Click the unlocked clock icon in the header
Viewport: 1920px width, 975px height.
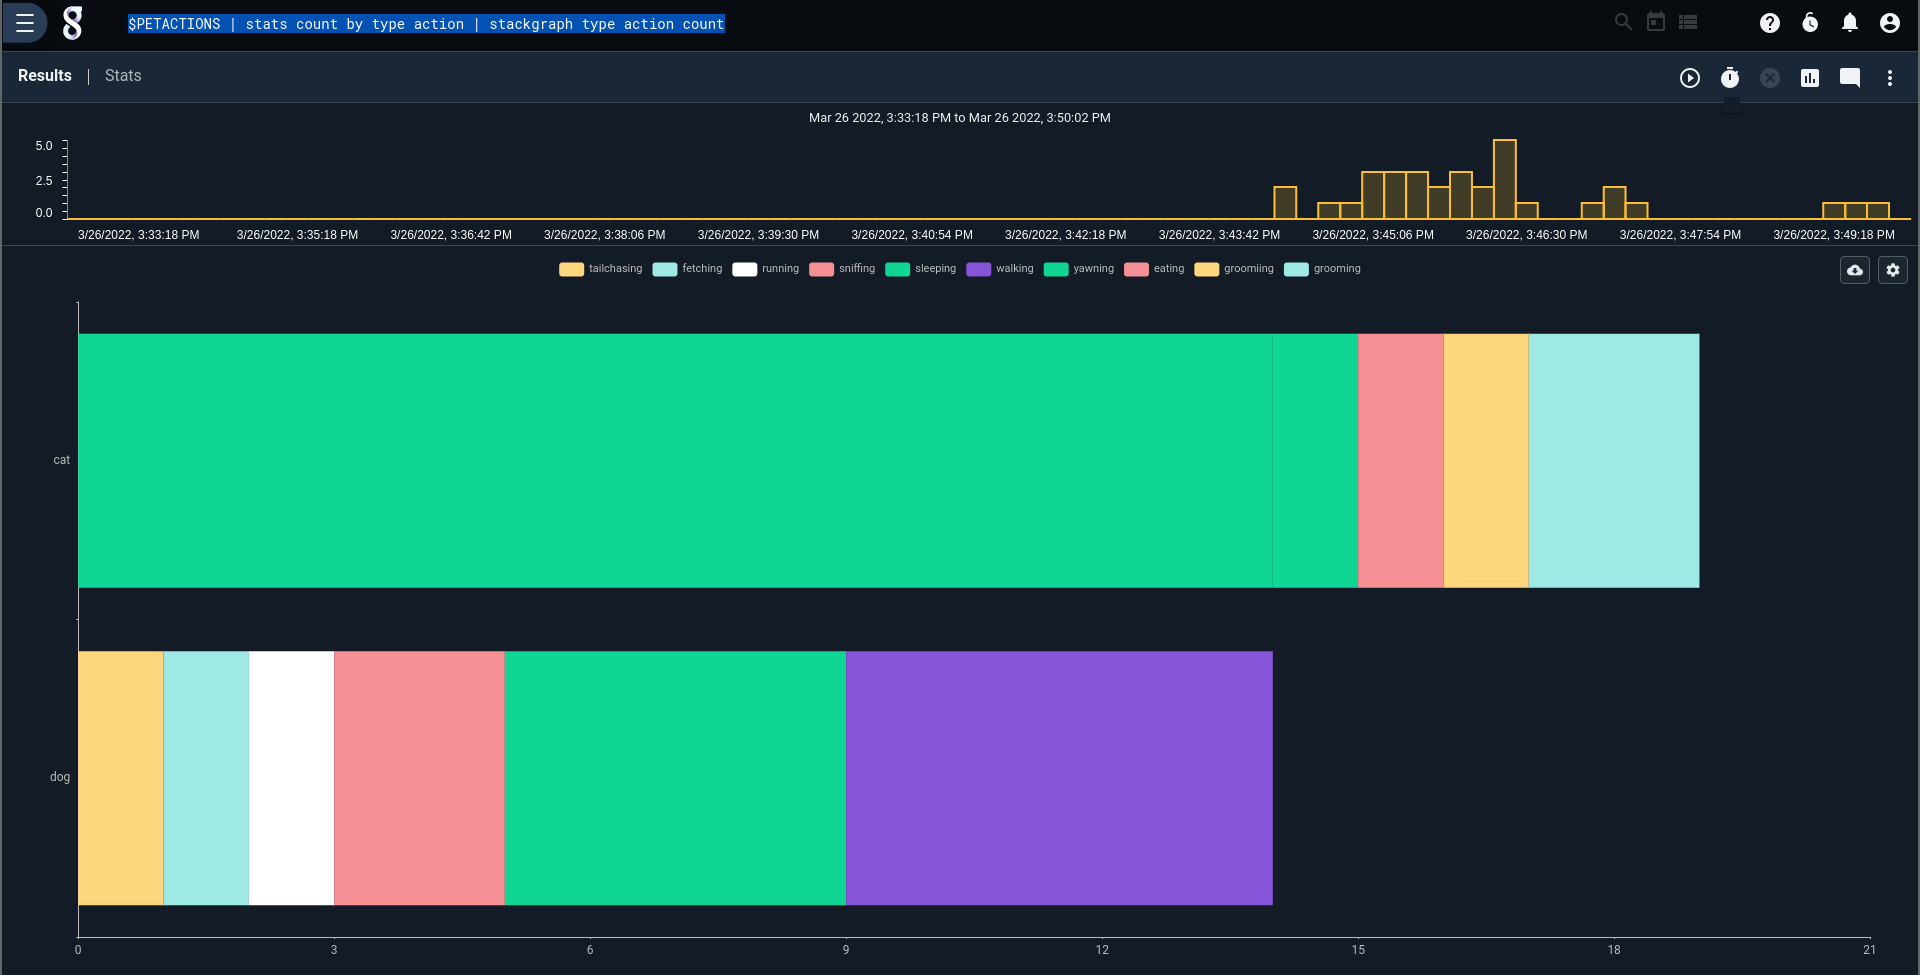(x=1809, y=23)
